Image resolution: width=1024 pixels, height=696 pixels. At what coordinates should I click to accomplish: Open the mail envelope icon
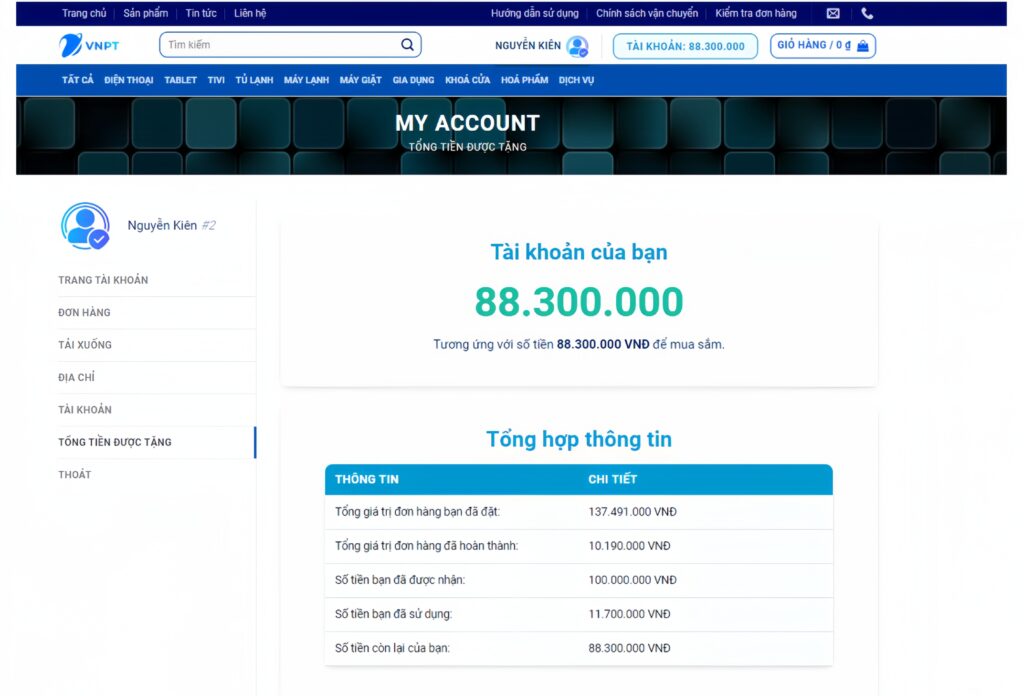coord(833,14)
